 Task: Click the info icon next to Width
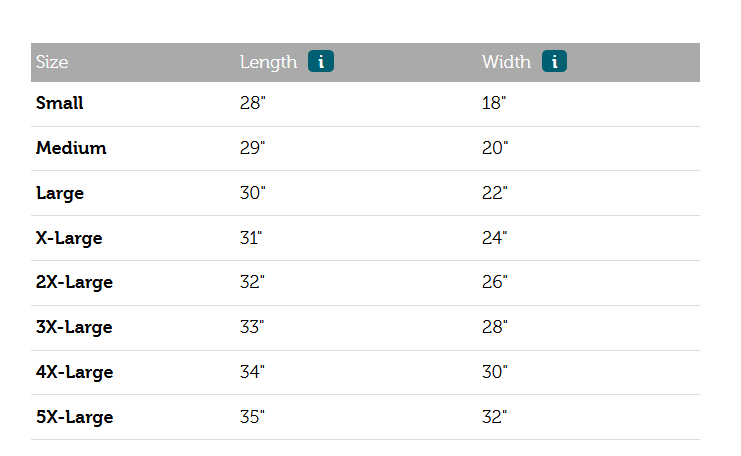pyautogui.click(x=554, y=62)
